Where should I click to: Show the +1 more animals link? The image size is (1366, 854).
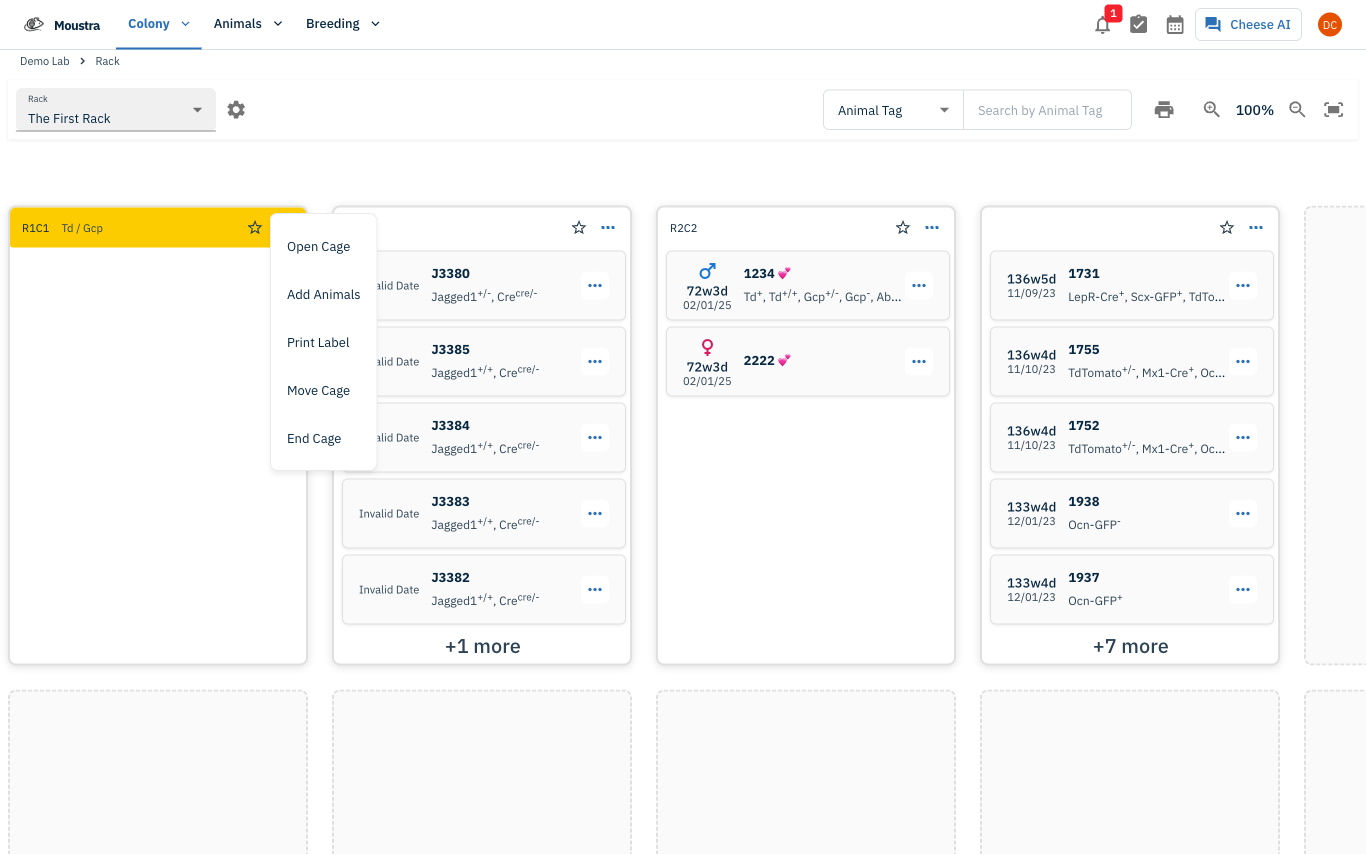483,647
